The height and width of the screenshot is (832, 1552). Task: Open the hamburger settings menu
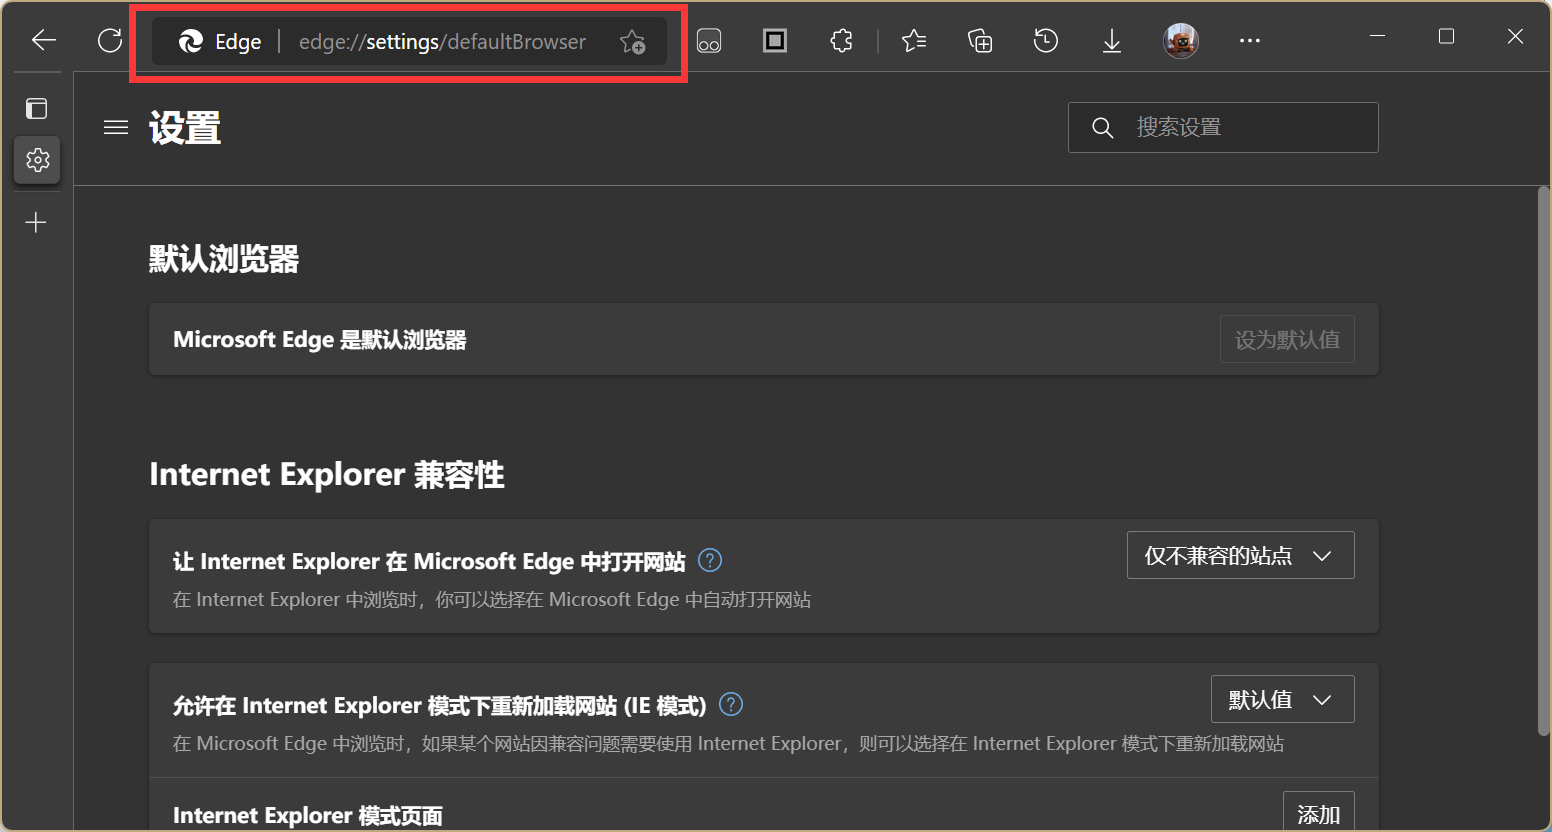(116, 127)
